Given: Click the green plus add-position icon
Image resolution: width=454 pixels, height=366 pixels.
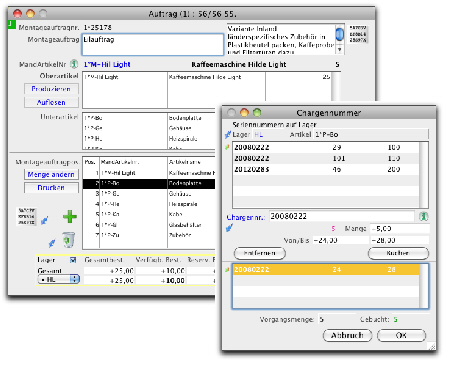Looking at the screenshot, I should point(70,217).
